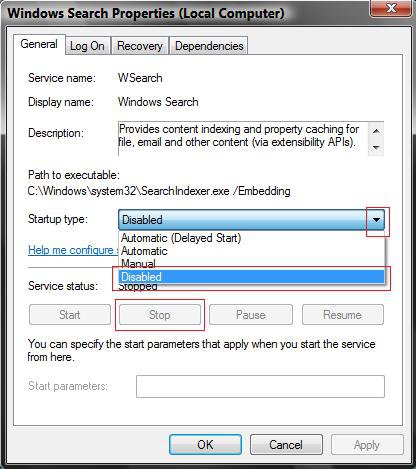Click description scrollbar down arrow

(376, 147)
